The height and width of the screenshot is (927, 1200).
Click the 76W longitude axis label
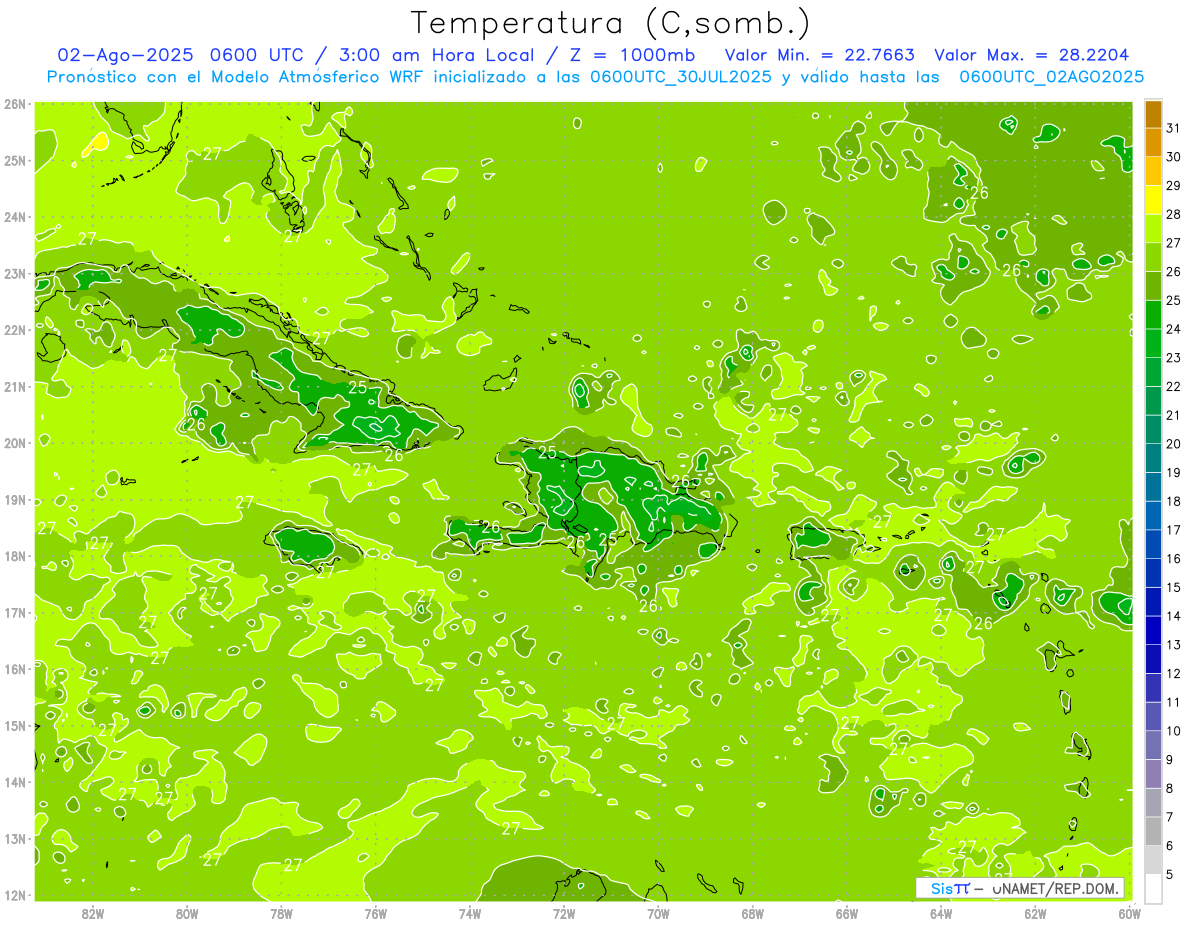click(375, 913)
